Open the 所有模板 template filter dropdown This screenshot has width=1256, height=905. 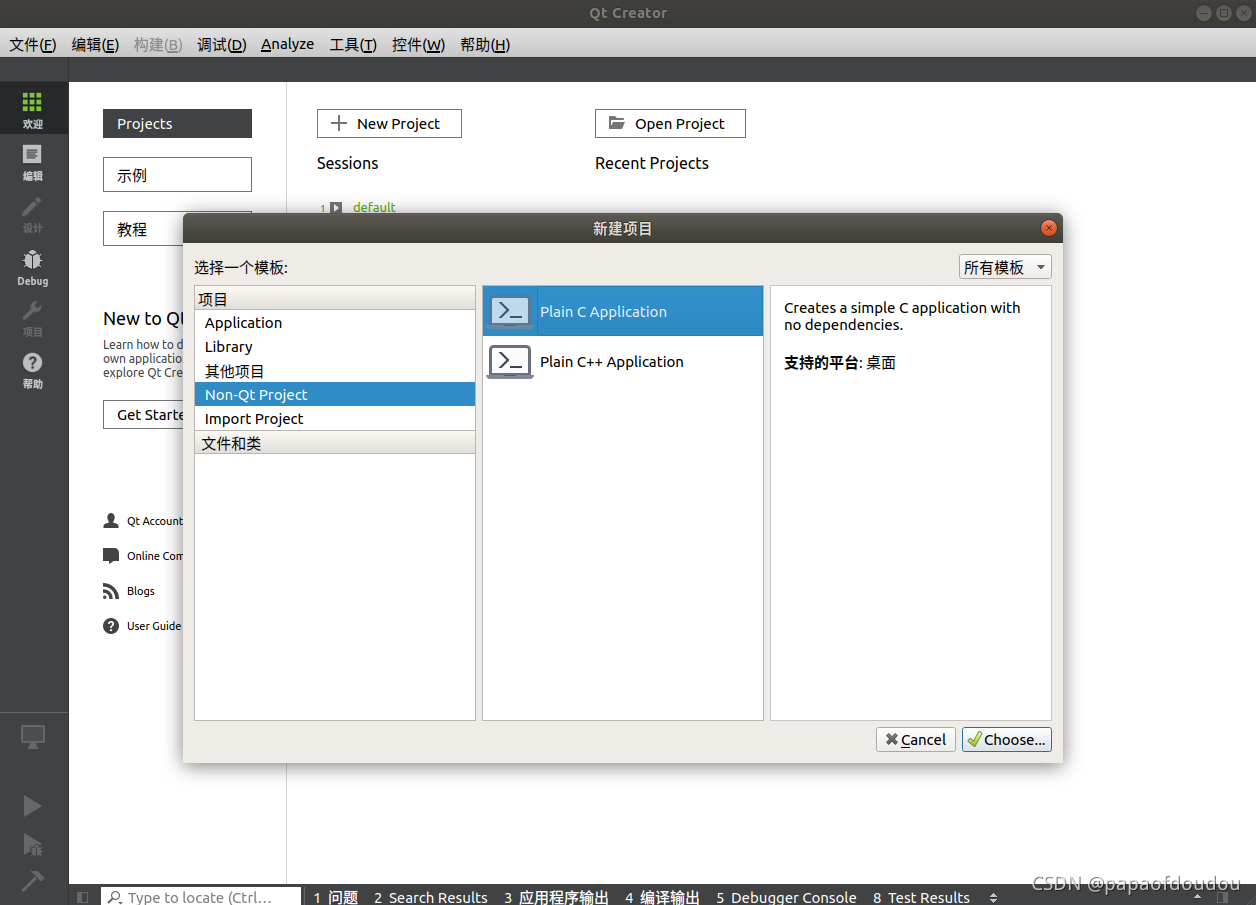point(1004,267)
